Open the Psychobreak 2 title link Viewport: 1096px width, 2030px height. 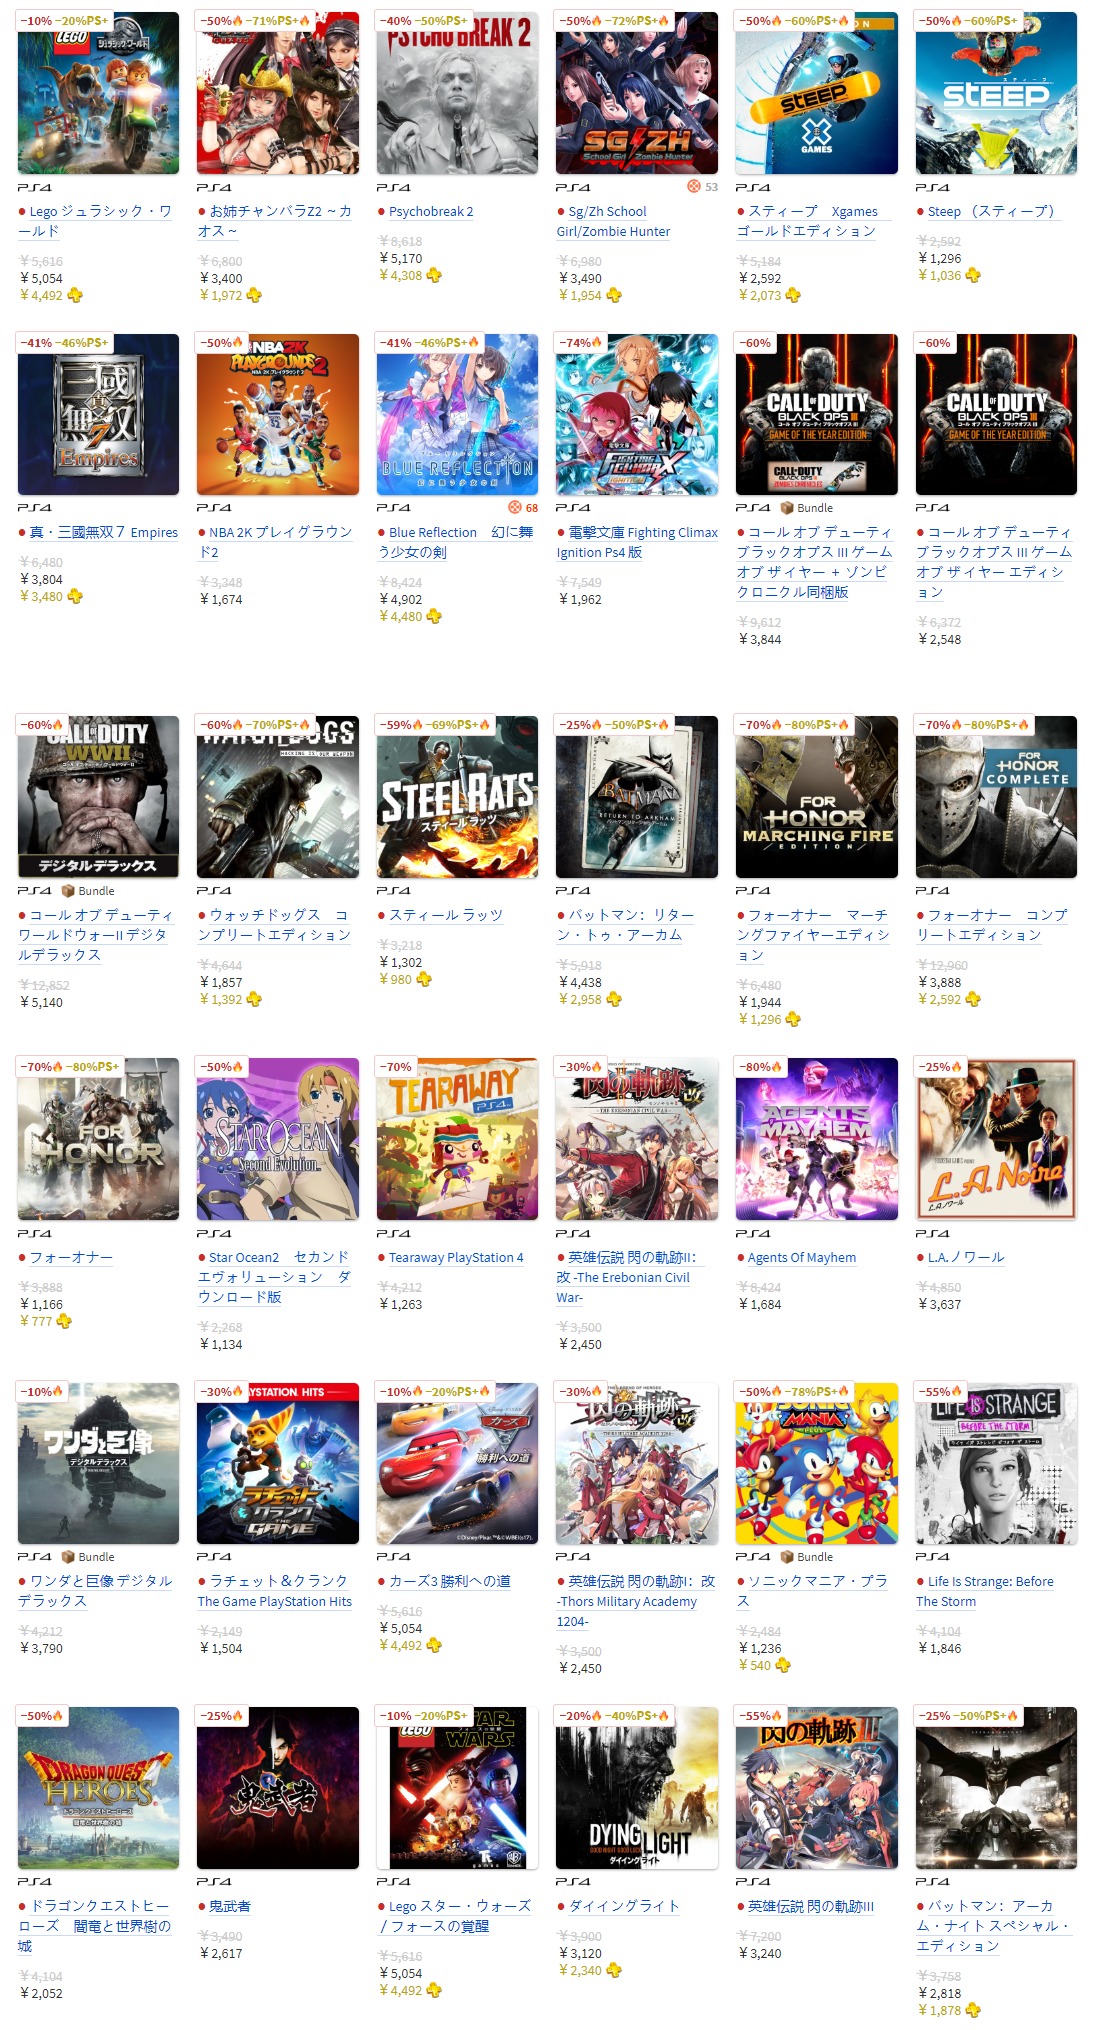point(431,212)
